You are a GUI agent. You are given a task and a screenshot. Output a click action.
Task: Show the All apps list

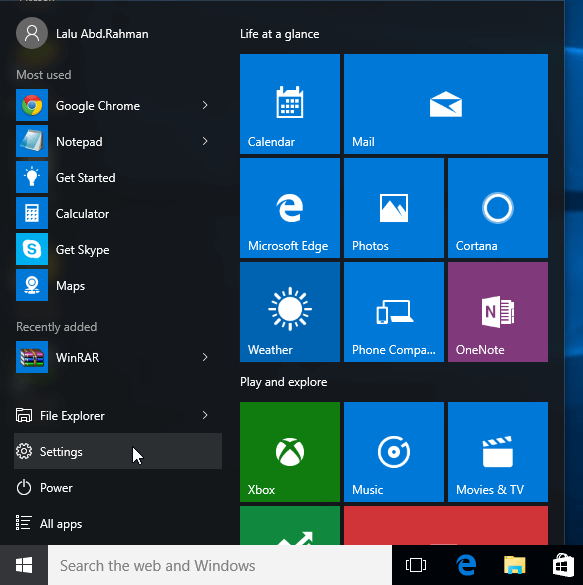tap(118, 523)
